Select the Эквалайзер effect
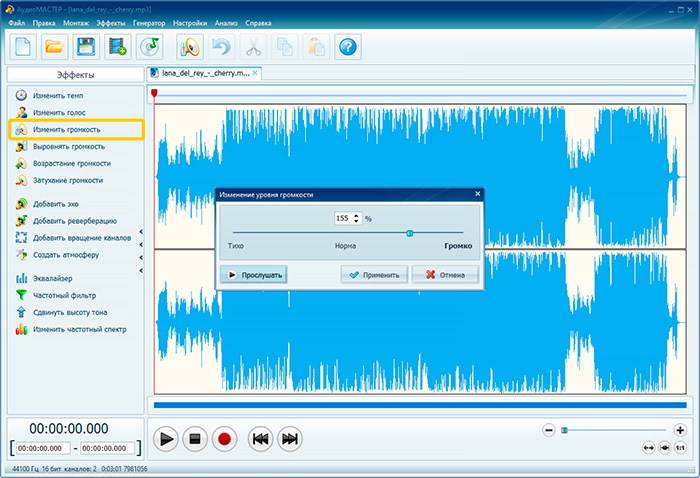Image resolution: width=700 pixels, height=478 pixels. coord(52,278)
